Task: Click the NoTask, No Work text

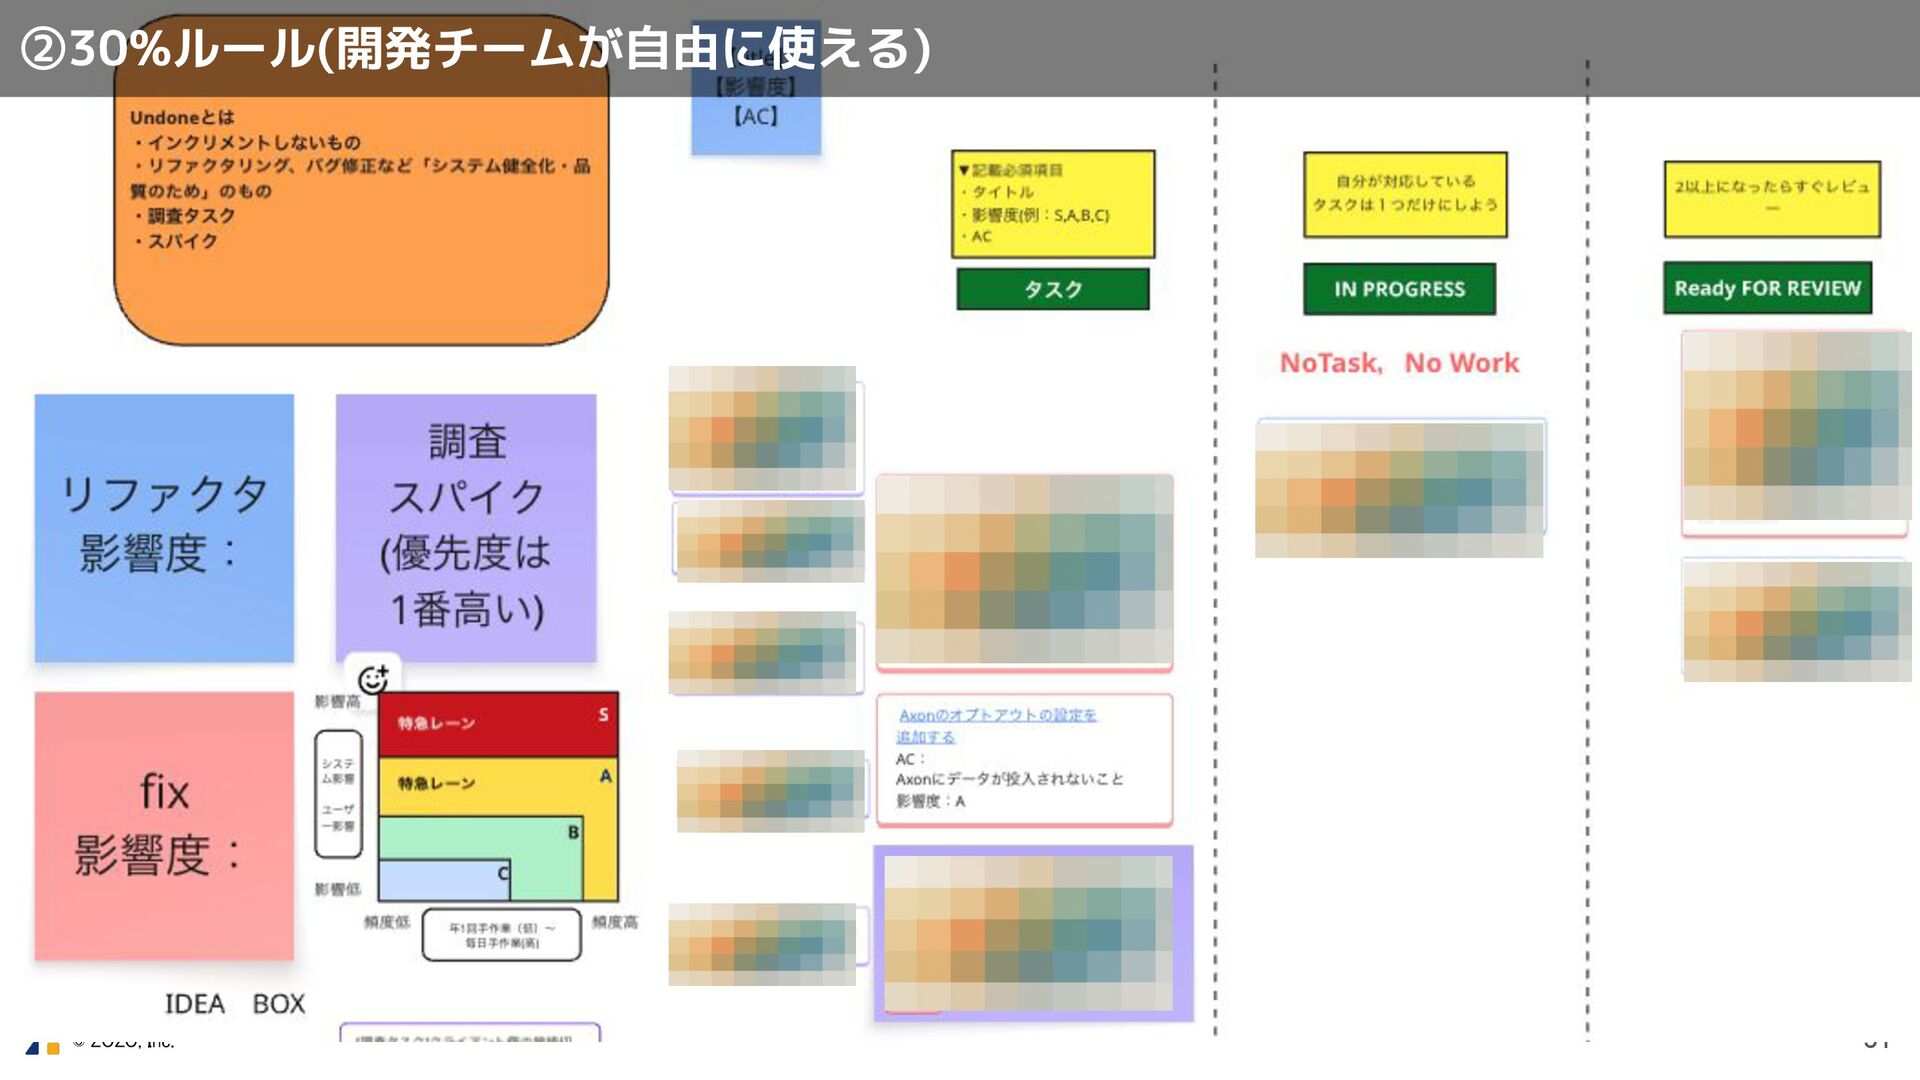Action: (x=1398, y=363)
